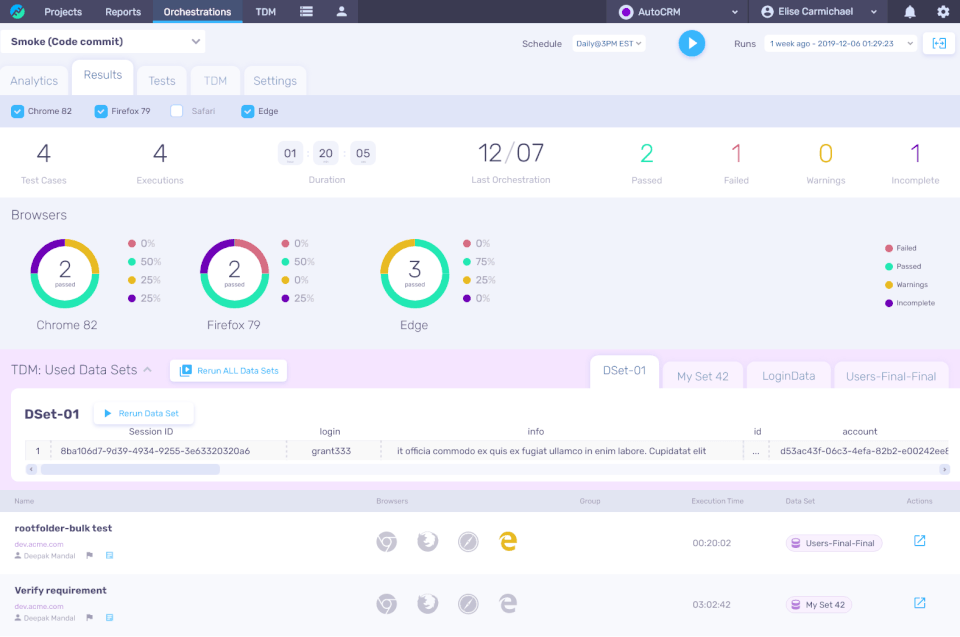960x637 pixels.
Task: Click flag icon for rootfolder-bulk test
Action: coord(89,556)
